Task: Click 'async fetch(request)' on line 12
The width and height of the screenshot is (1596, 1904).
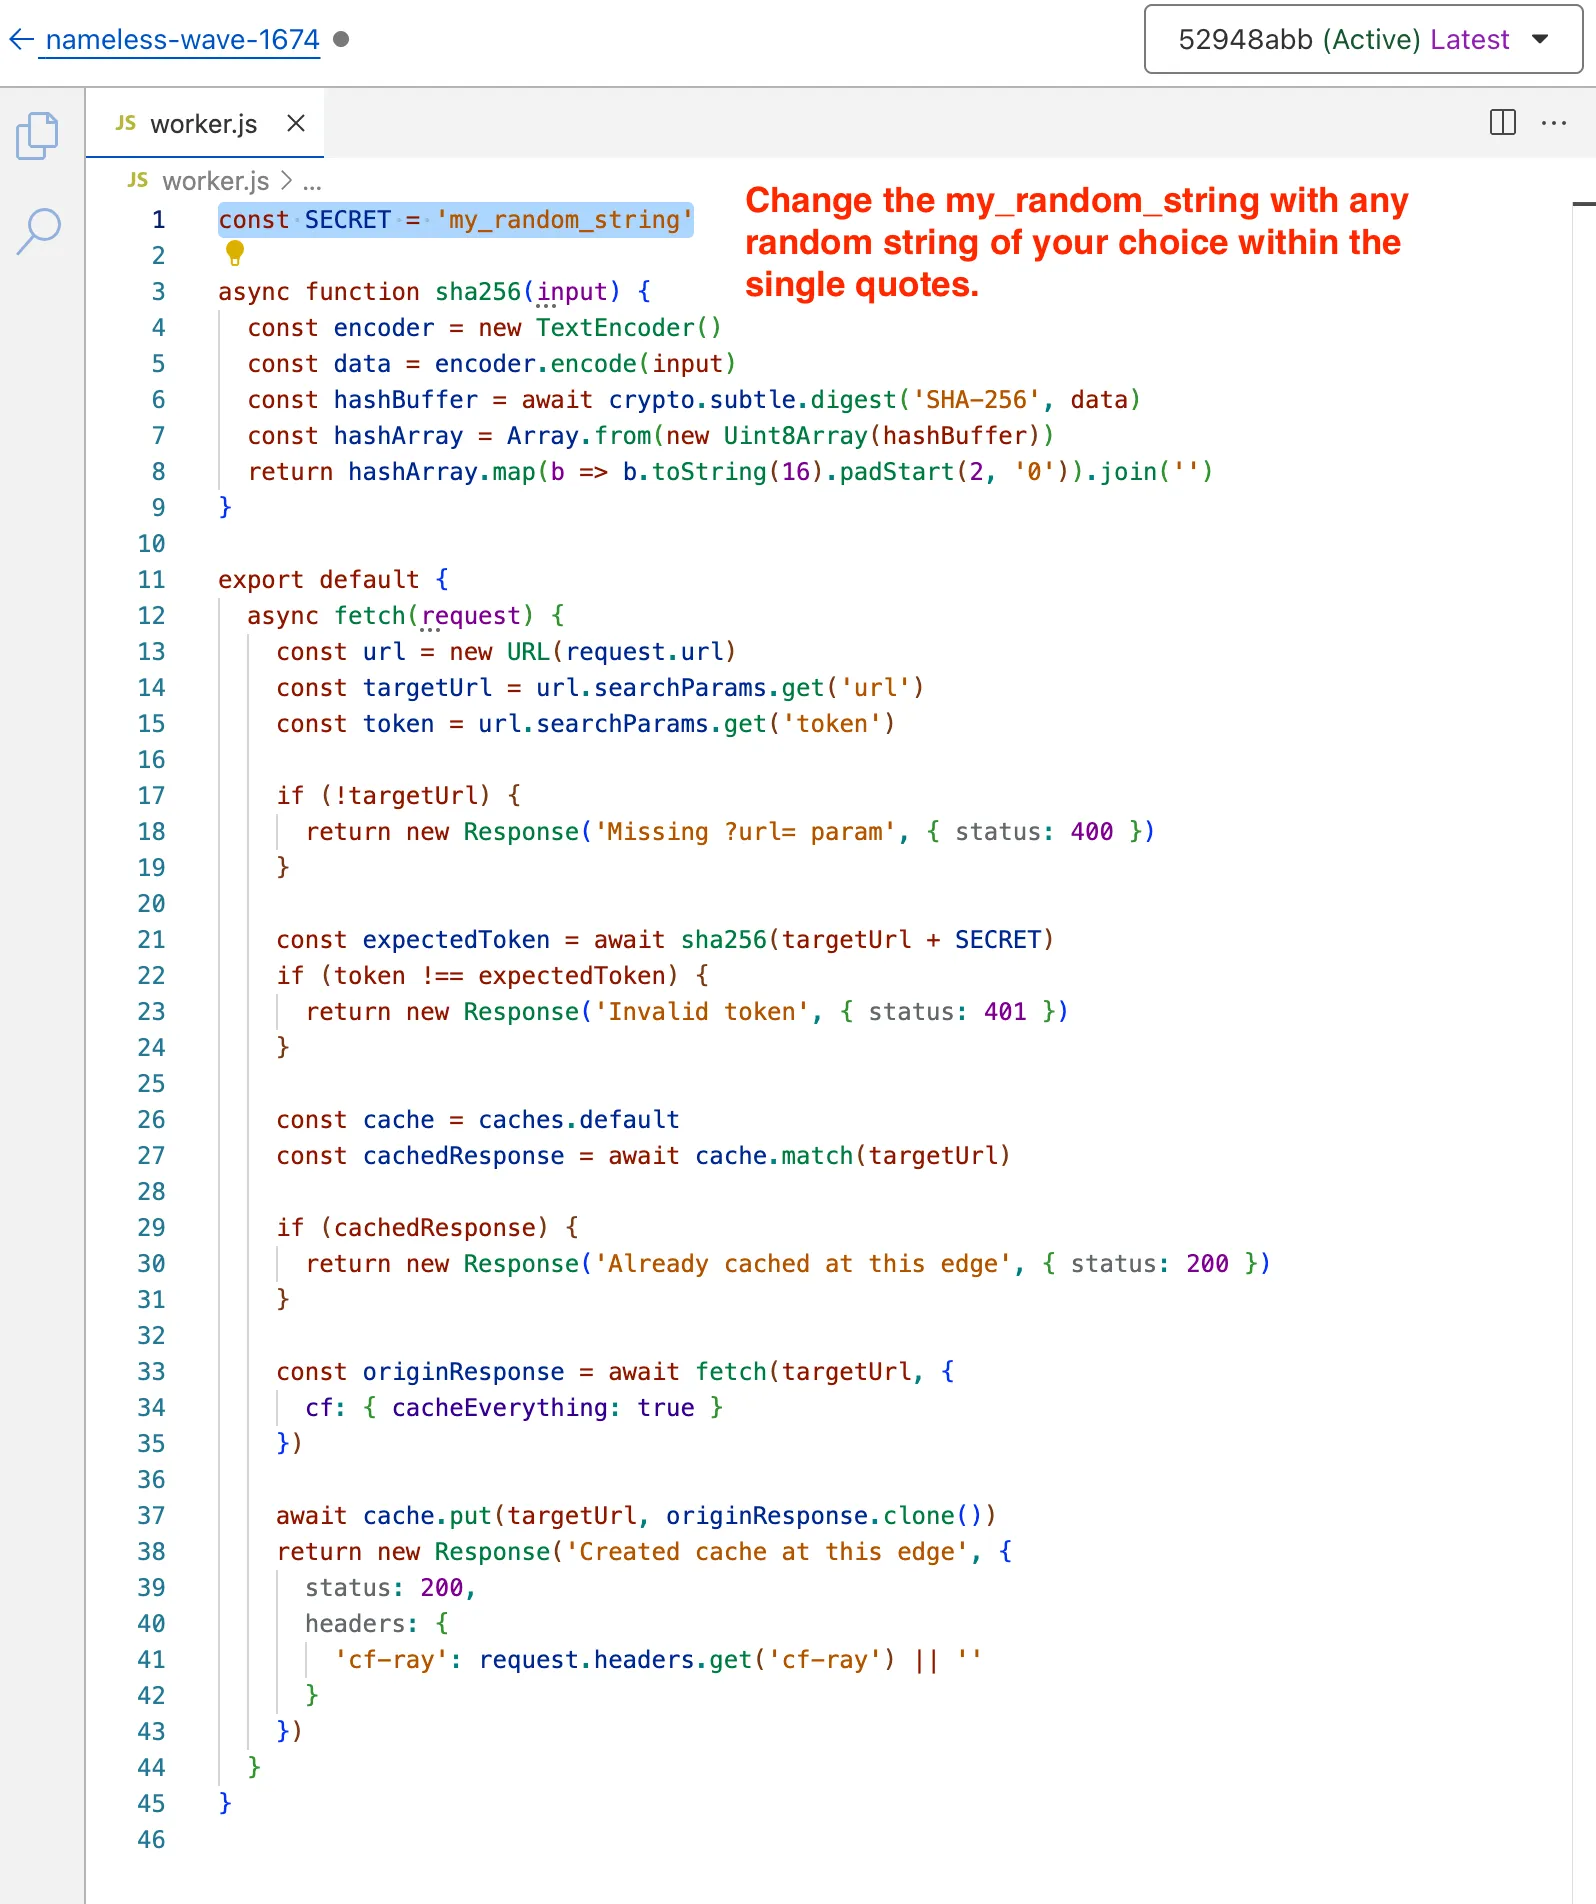Action: pyautogui.click(x=391, y=615)
